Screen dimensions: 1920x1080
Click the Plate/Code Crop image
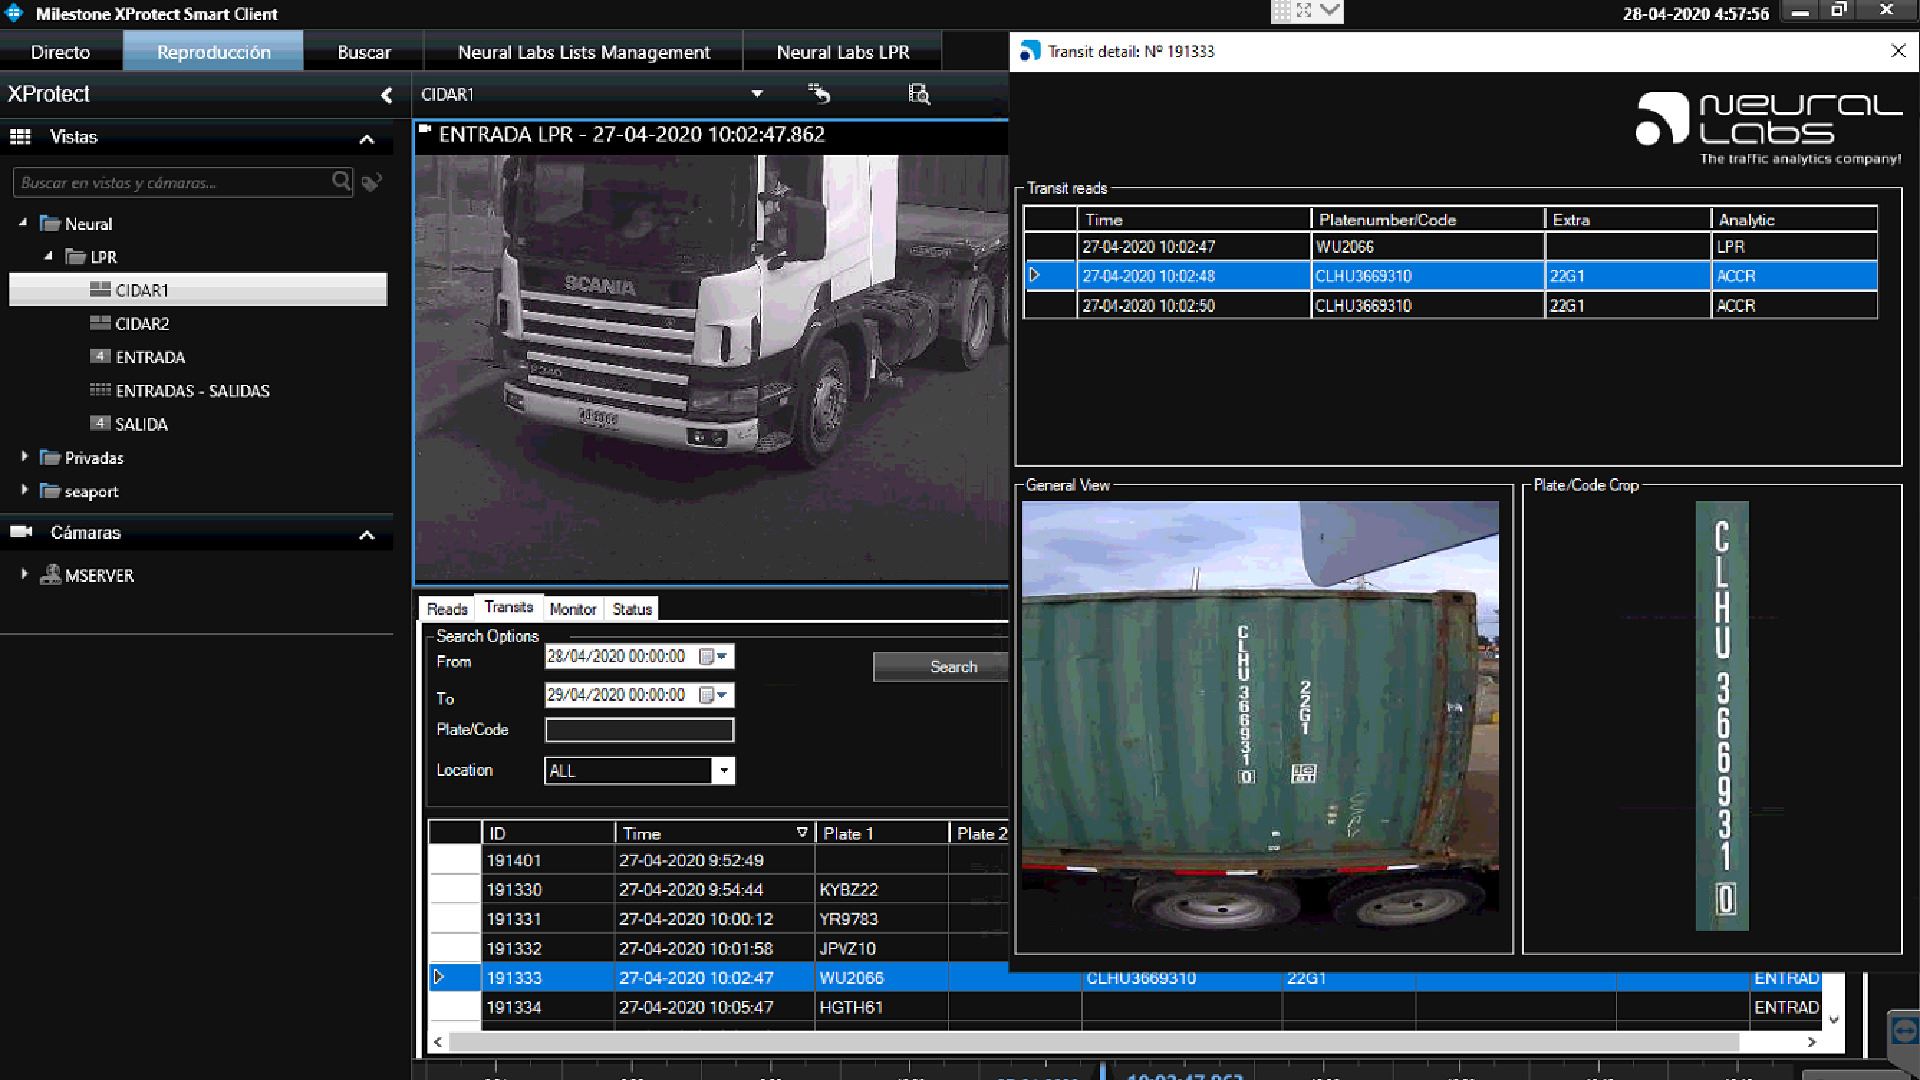[x=1722, y=716]
